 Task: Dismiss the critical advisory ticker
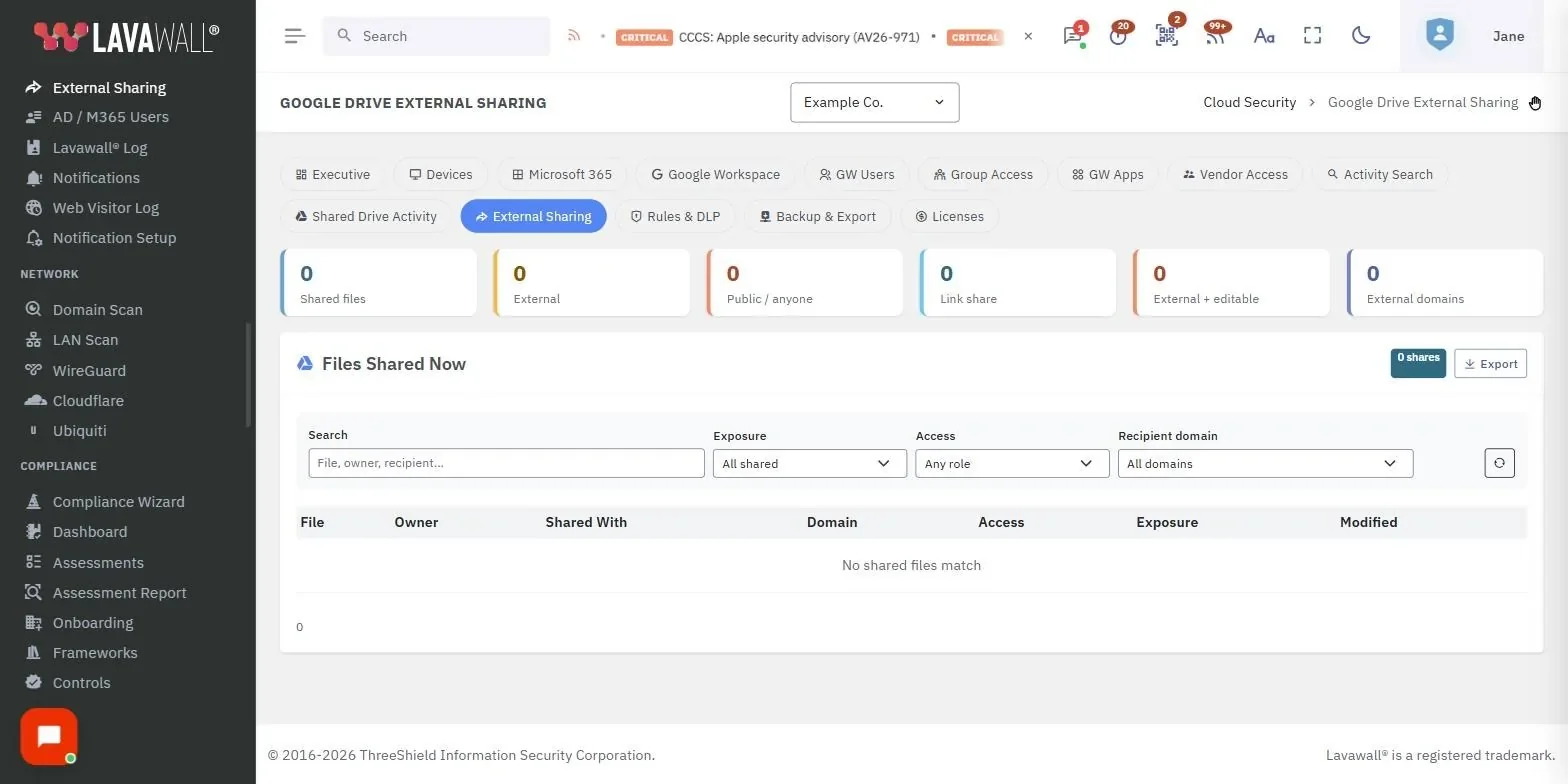point(1028,36)
